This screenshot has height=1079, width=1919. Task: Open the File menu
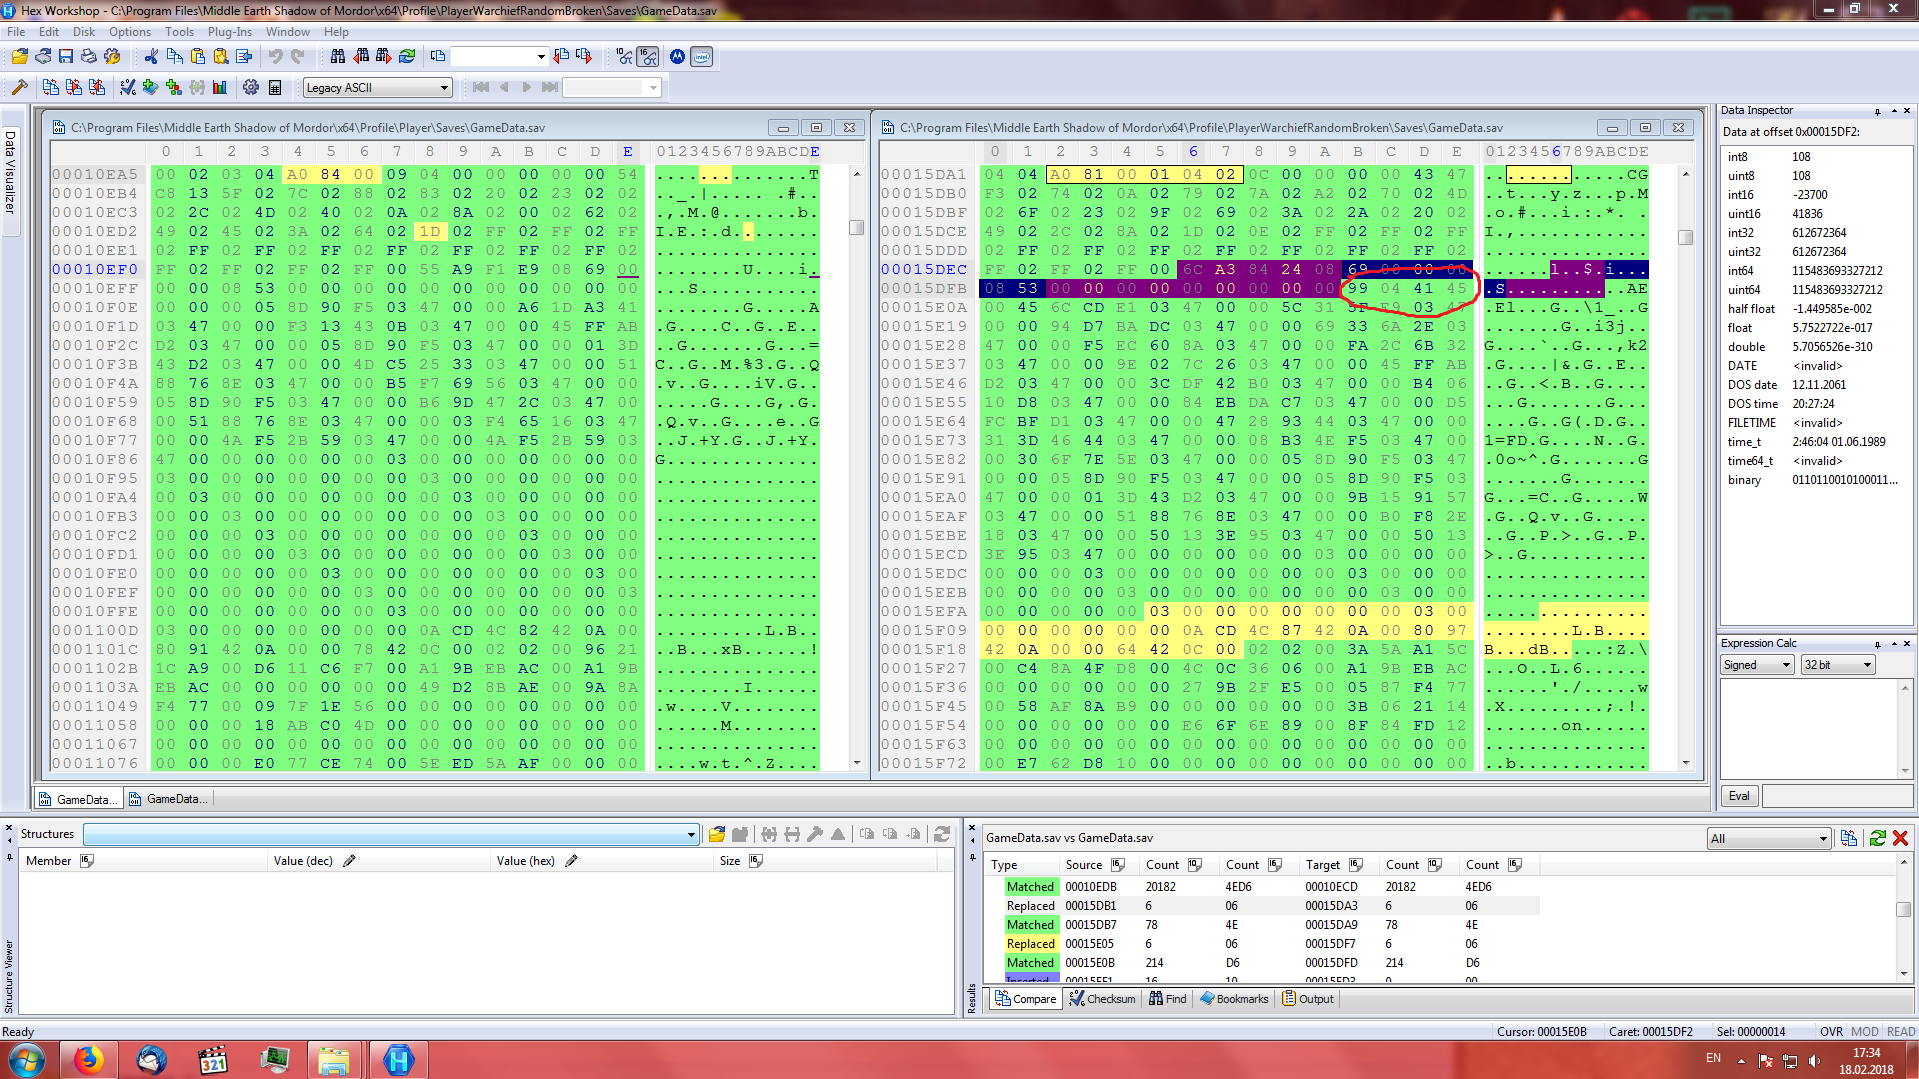coord(16,32)
